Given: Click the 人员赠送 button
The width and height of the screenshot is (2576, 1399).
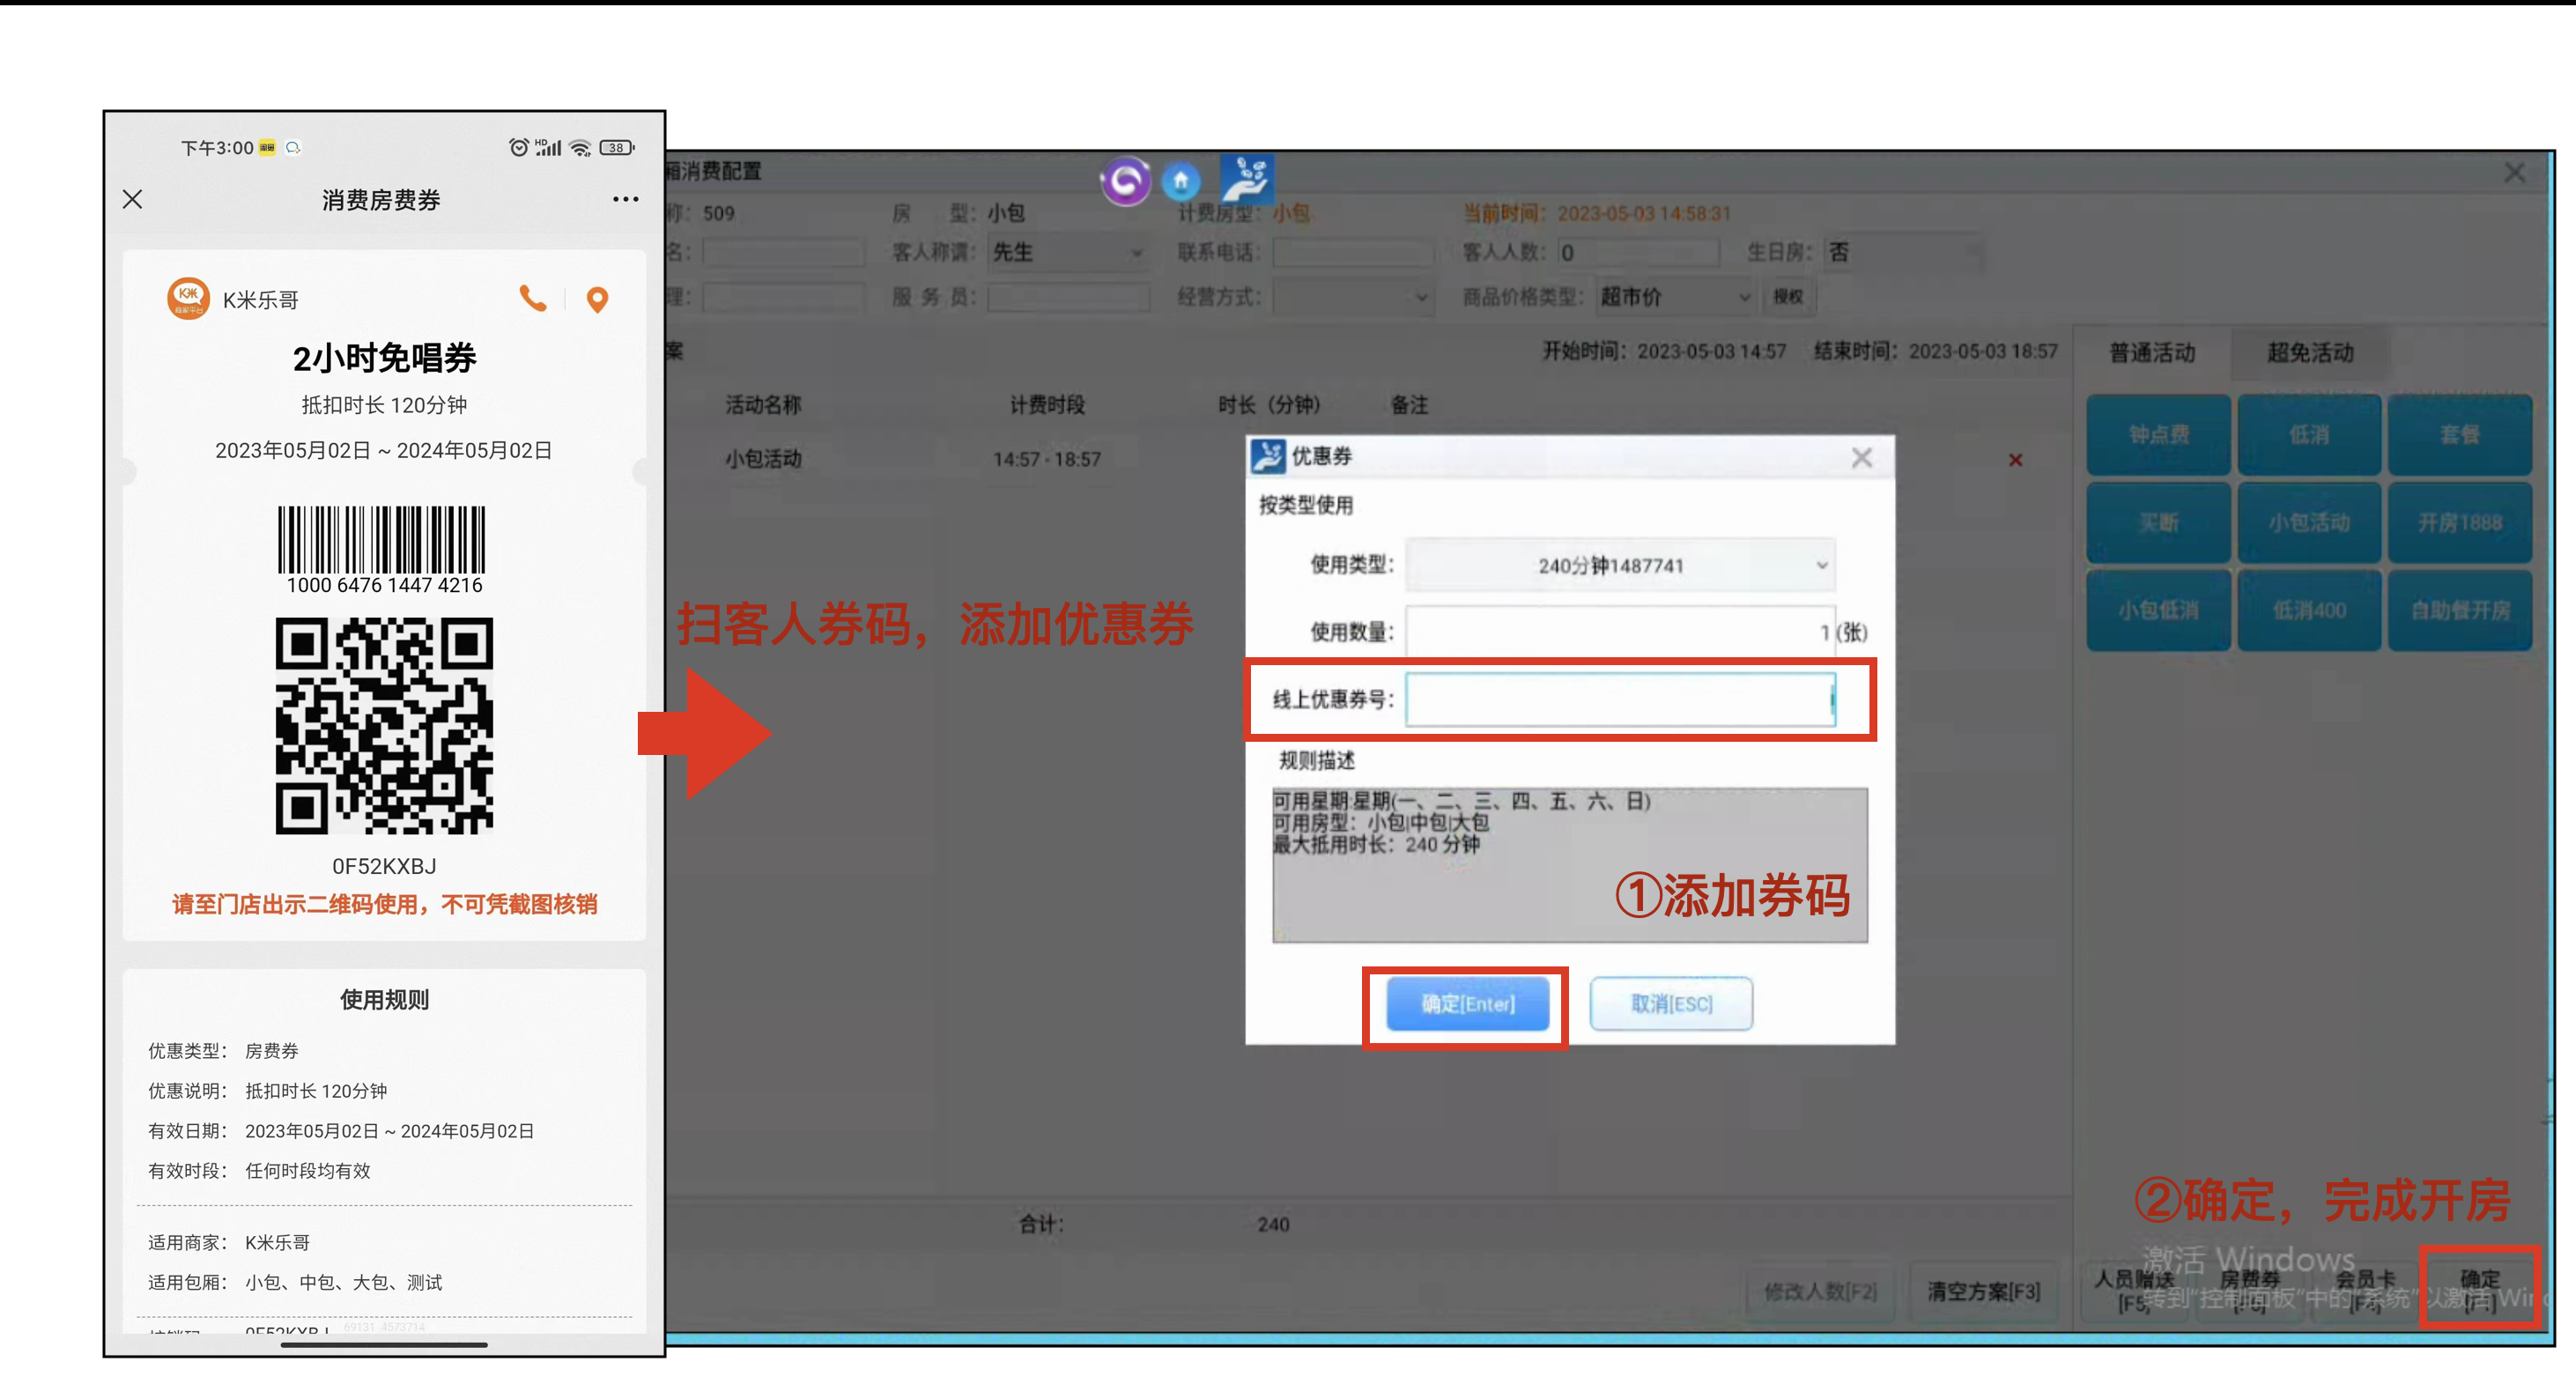Looking at the screenshot, I should tap(2133, 1291).
